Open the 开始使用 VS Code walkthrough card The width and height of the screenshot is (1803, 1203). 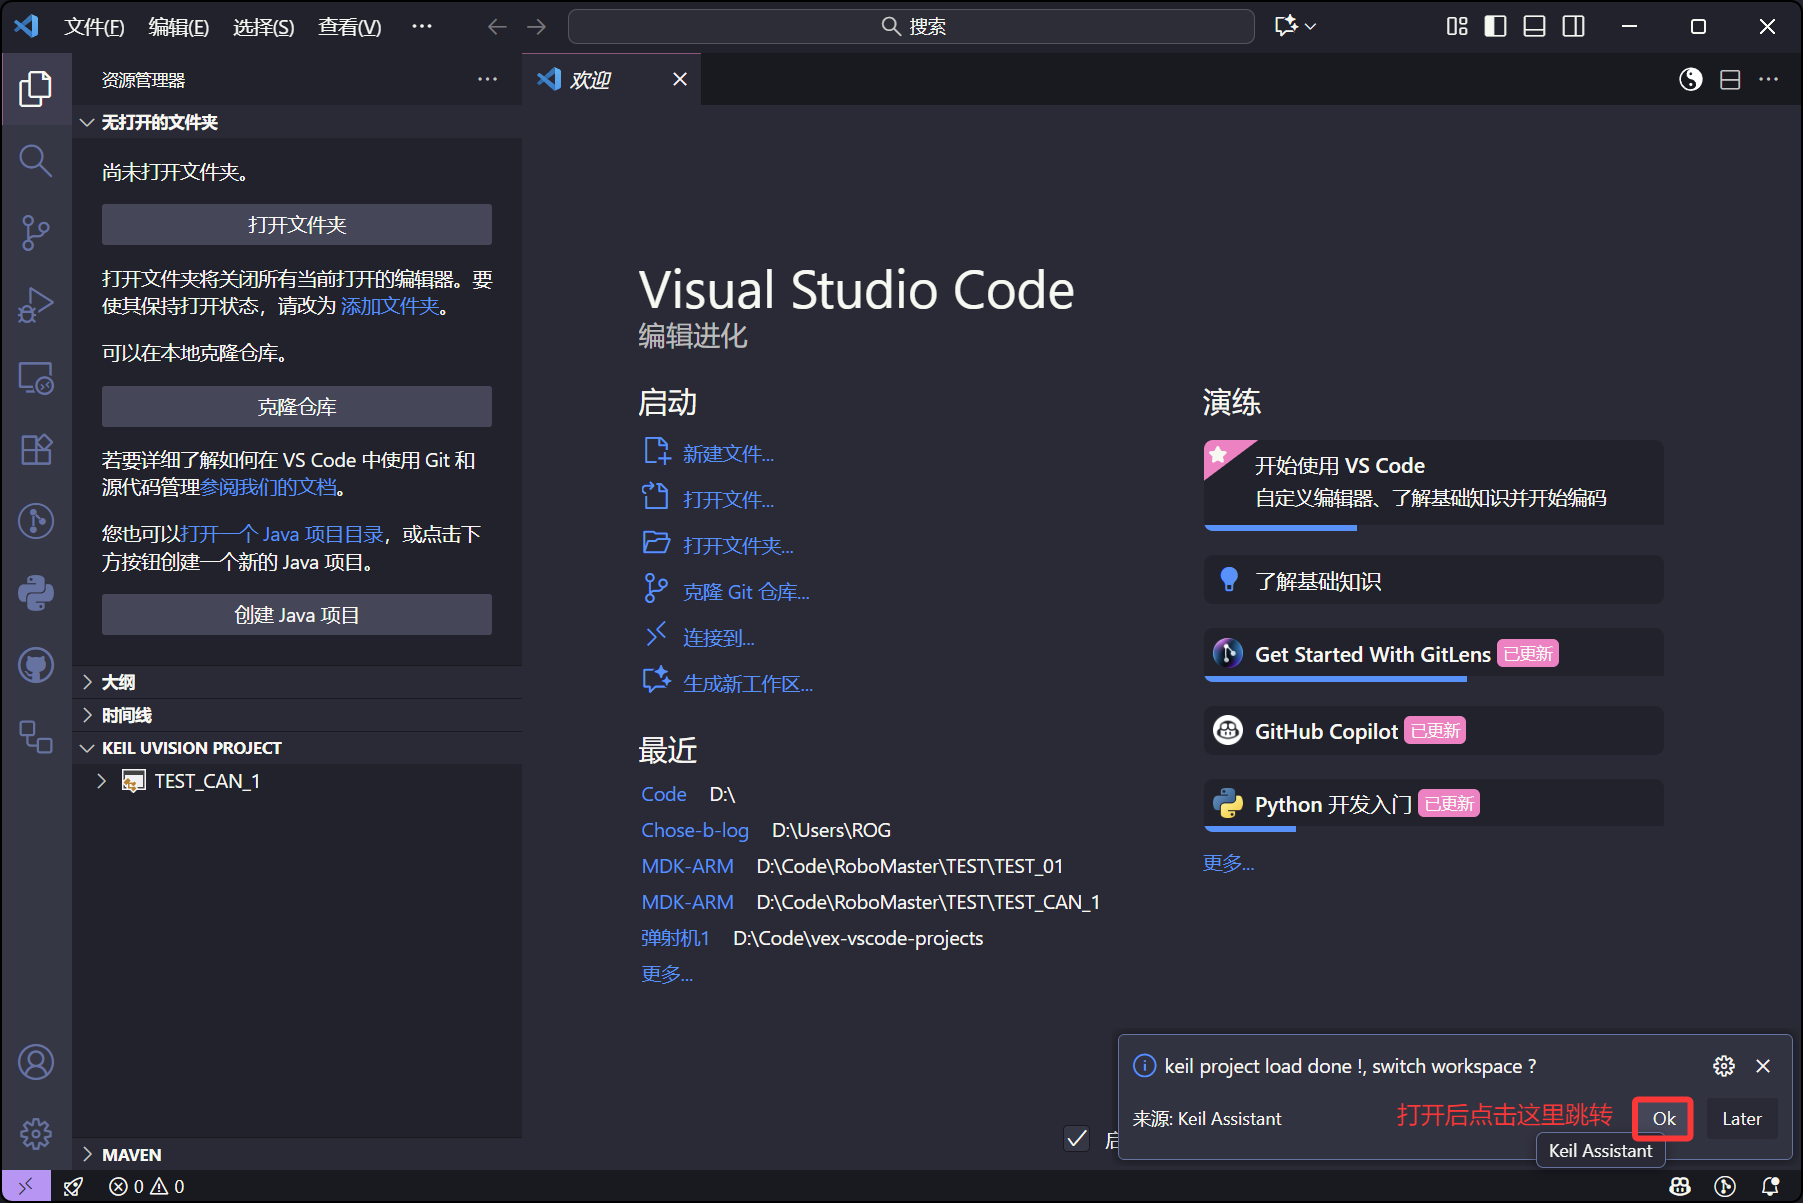pyautogui.click(x=1433, y=482)
